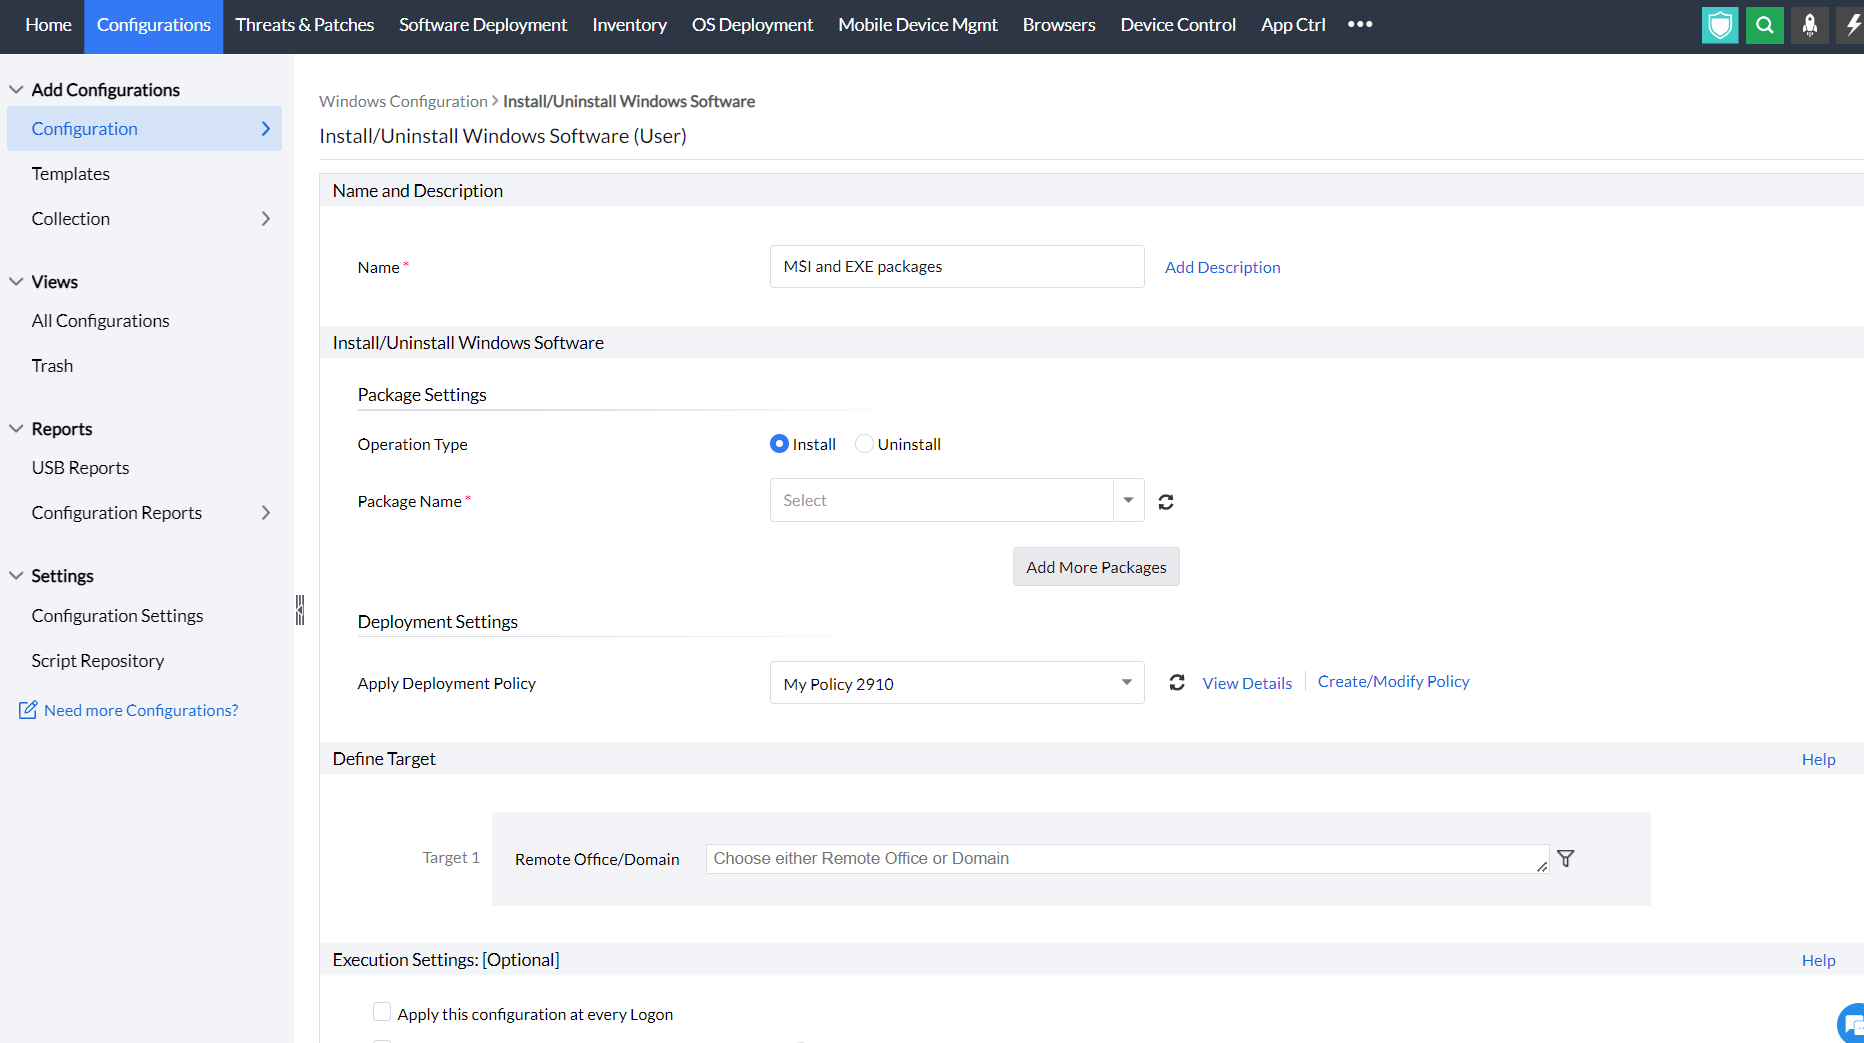
Task: Click the rocket icon in header
Action: pos(1810,25)
